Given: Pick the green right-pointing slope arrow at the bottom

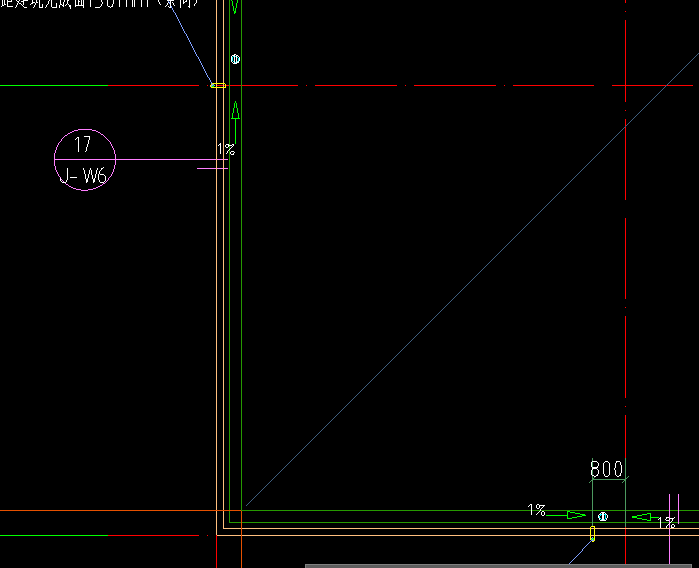Looking at the screenshot, I should (576, 515).
